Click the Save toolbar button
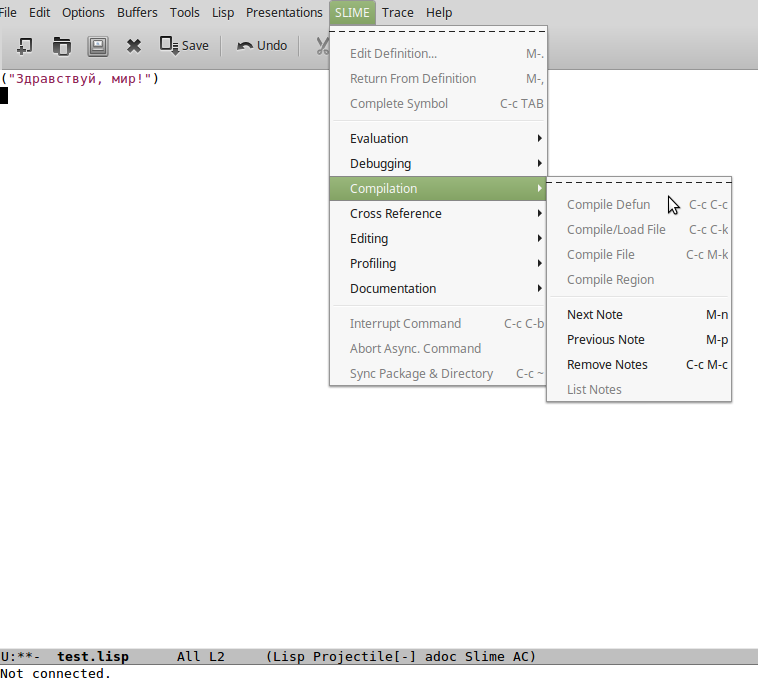 [184, 46]
